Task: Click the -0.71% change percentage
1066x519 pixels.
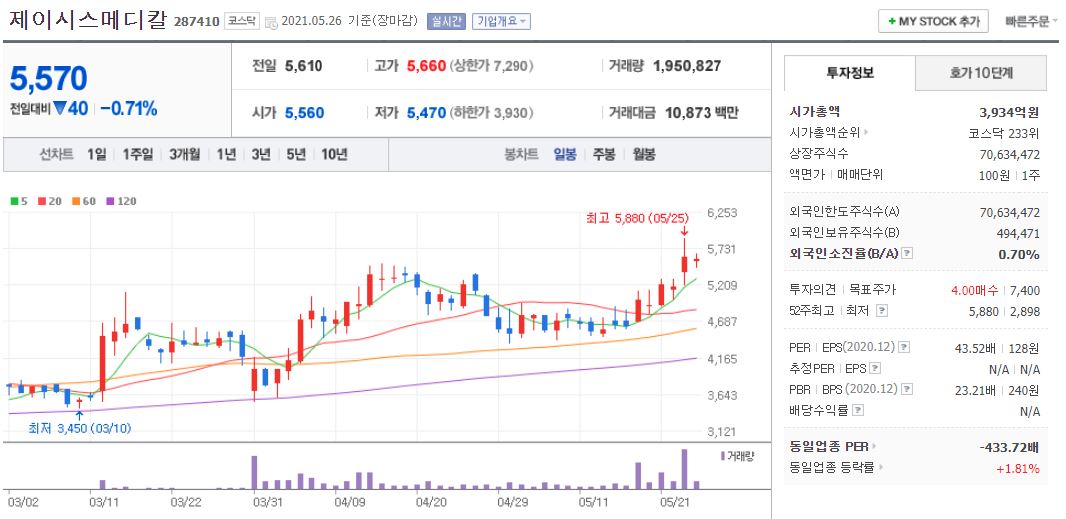Action: point(128,108)
